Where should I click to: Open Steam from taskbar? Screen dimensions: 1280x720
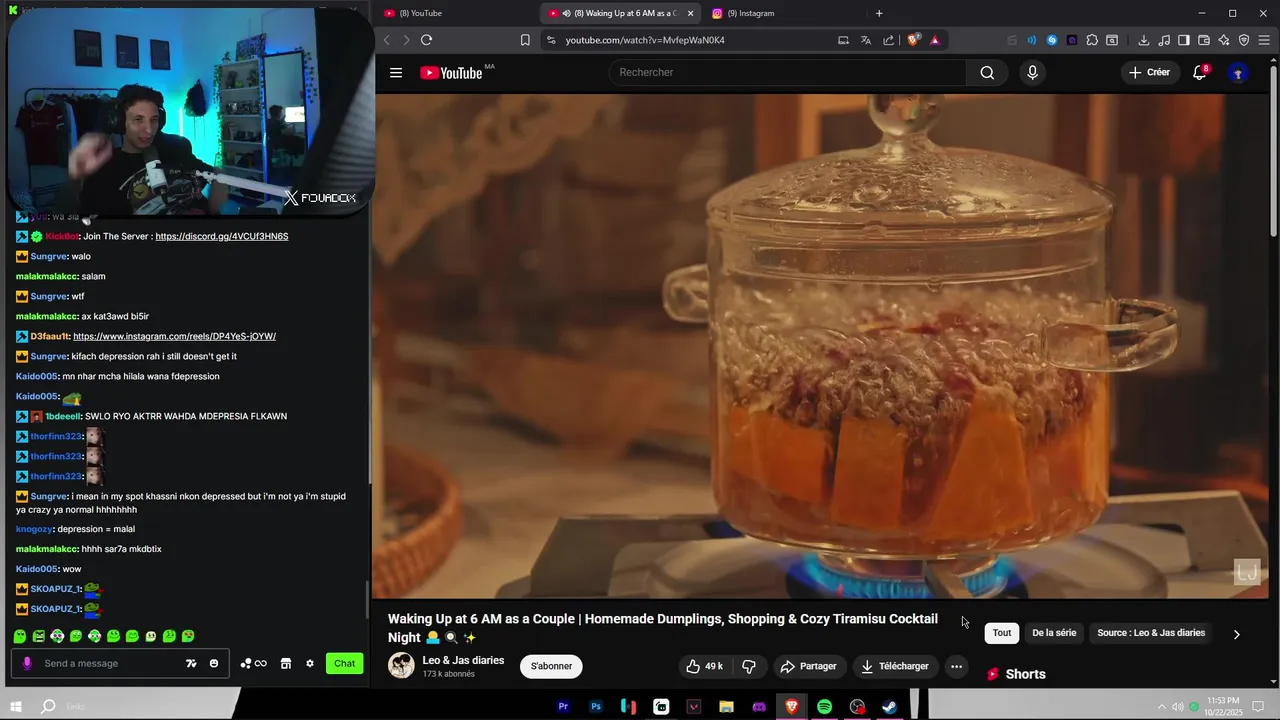[889, 707]
